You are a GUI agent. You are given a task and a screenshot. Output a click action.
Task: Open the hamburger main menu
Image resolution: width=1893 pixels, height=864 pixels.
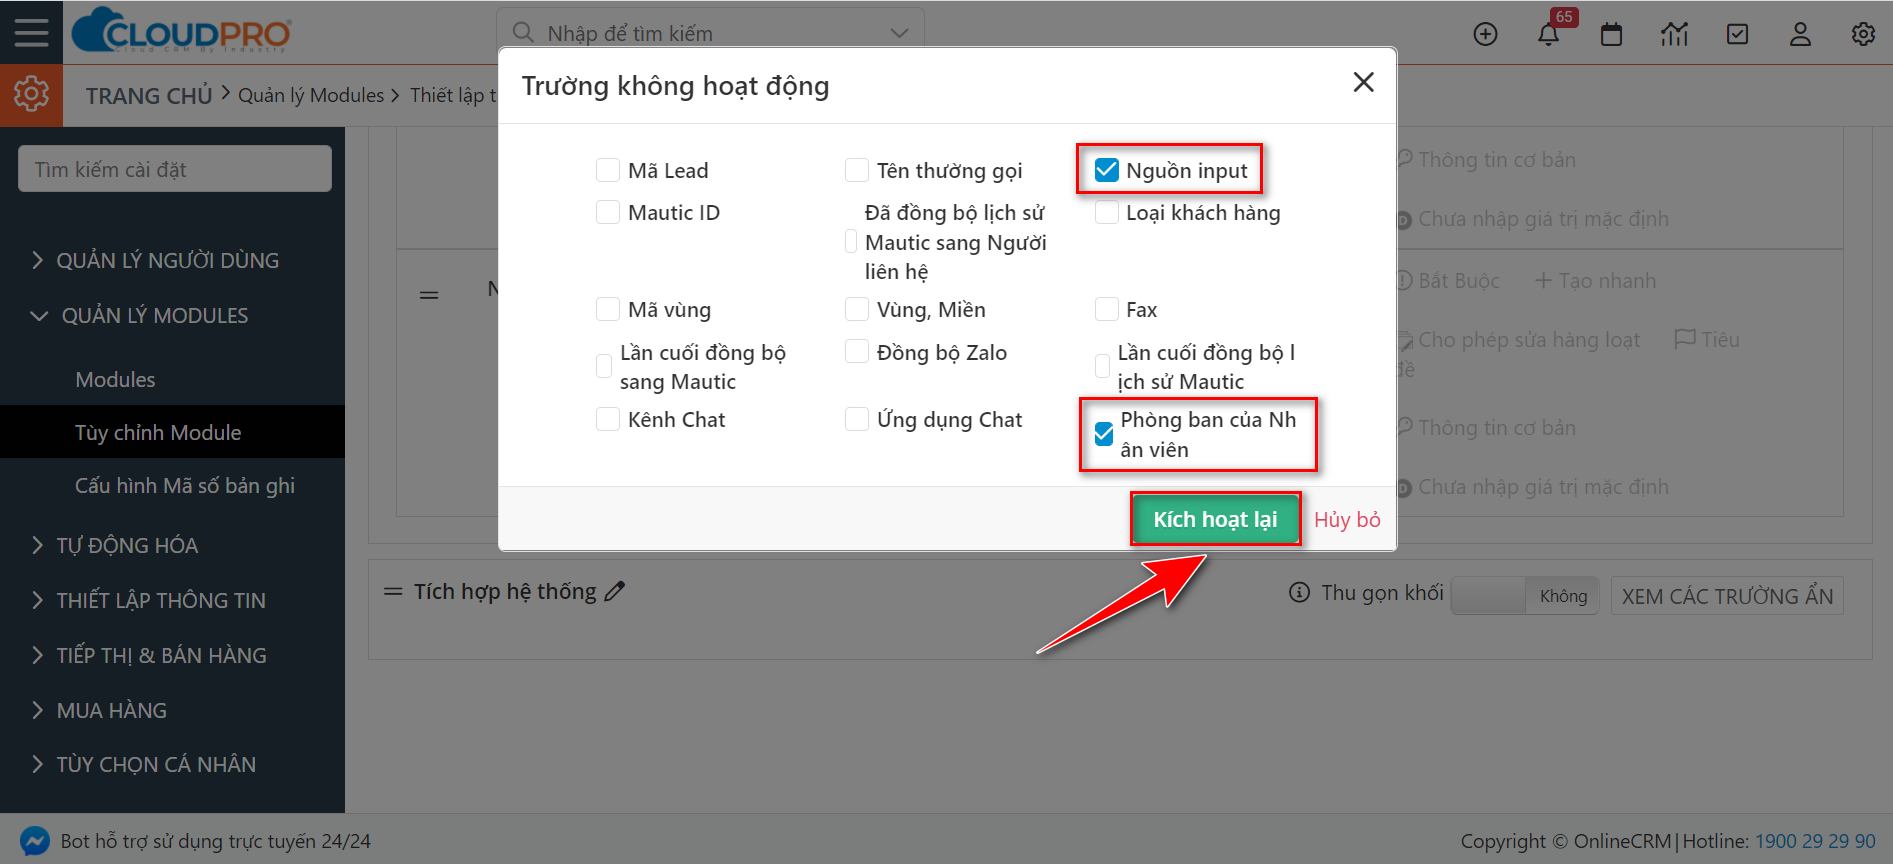(x=31, y=32)
